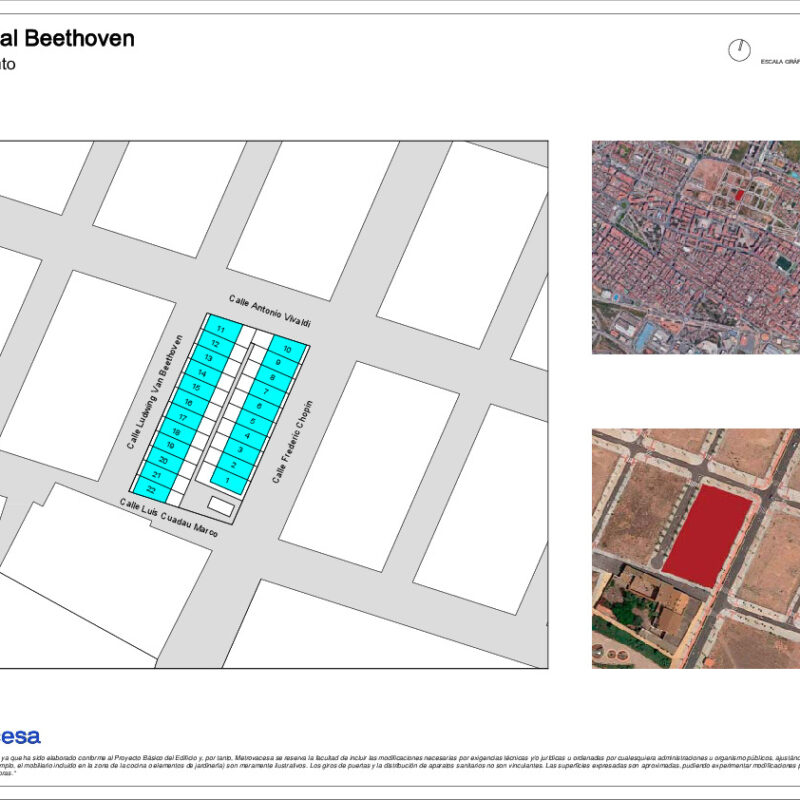
Task: Click the Calle Ludwing Van Beethoven label
Action: coord(154,392)
